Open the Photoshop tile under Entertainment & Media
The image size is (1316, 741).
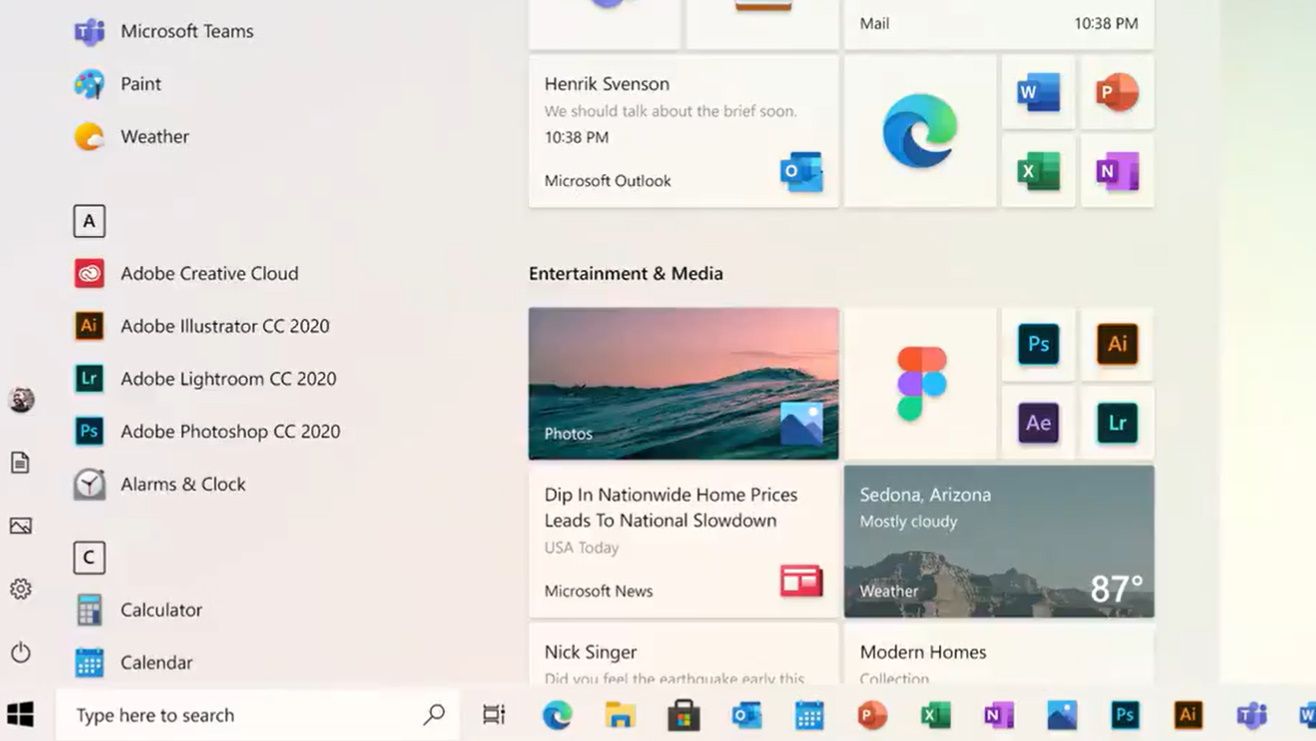click(1038, 345)
